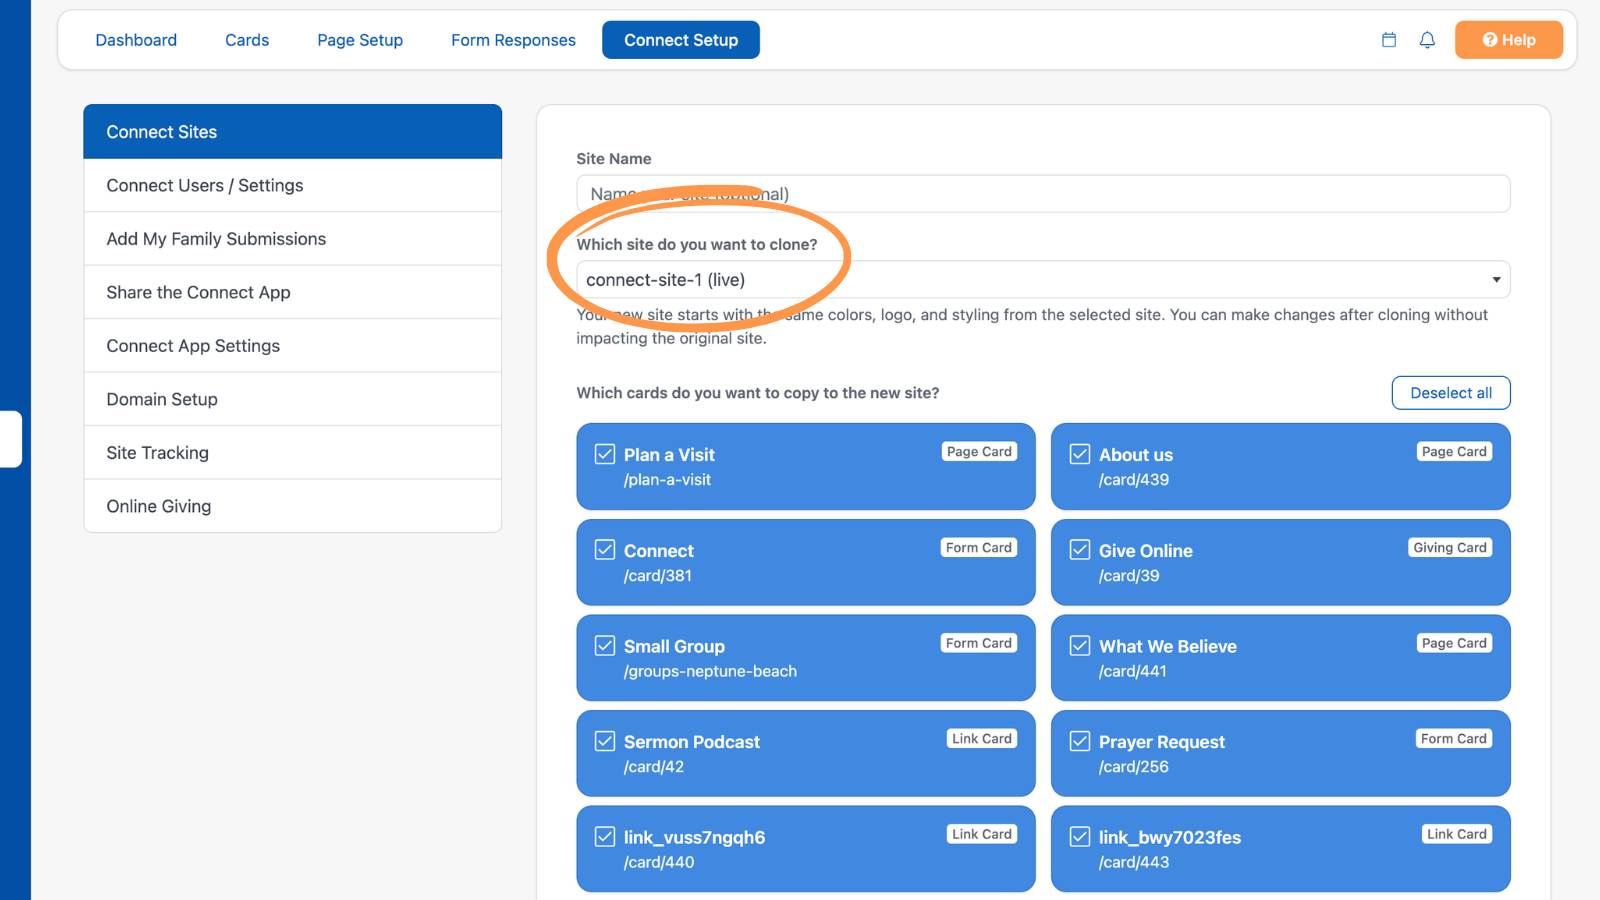This screenshot has width=1600, height=900.
Task: Click the Page Card tag on Plan a Visit
Action: pos(979,452)
